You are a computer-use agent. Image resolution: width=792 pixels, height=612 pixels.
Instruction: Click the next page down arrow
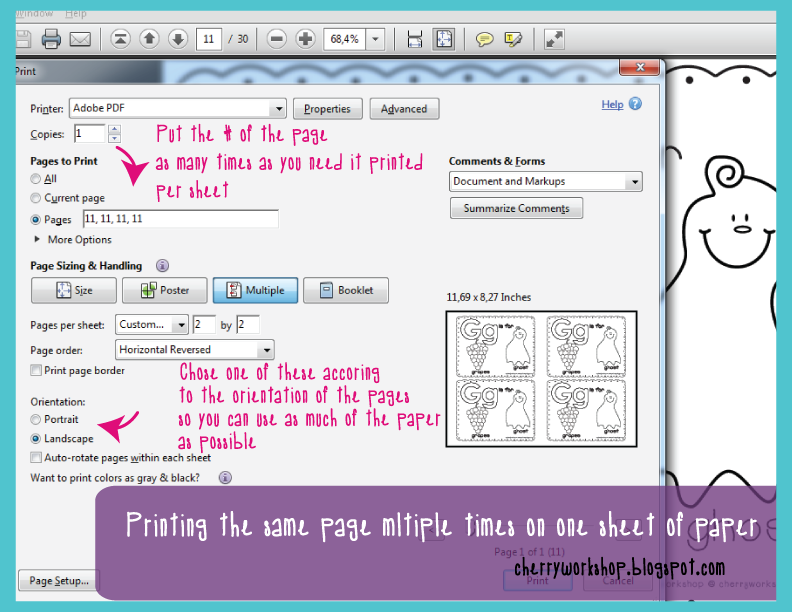click(178, 39)
